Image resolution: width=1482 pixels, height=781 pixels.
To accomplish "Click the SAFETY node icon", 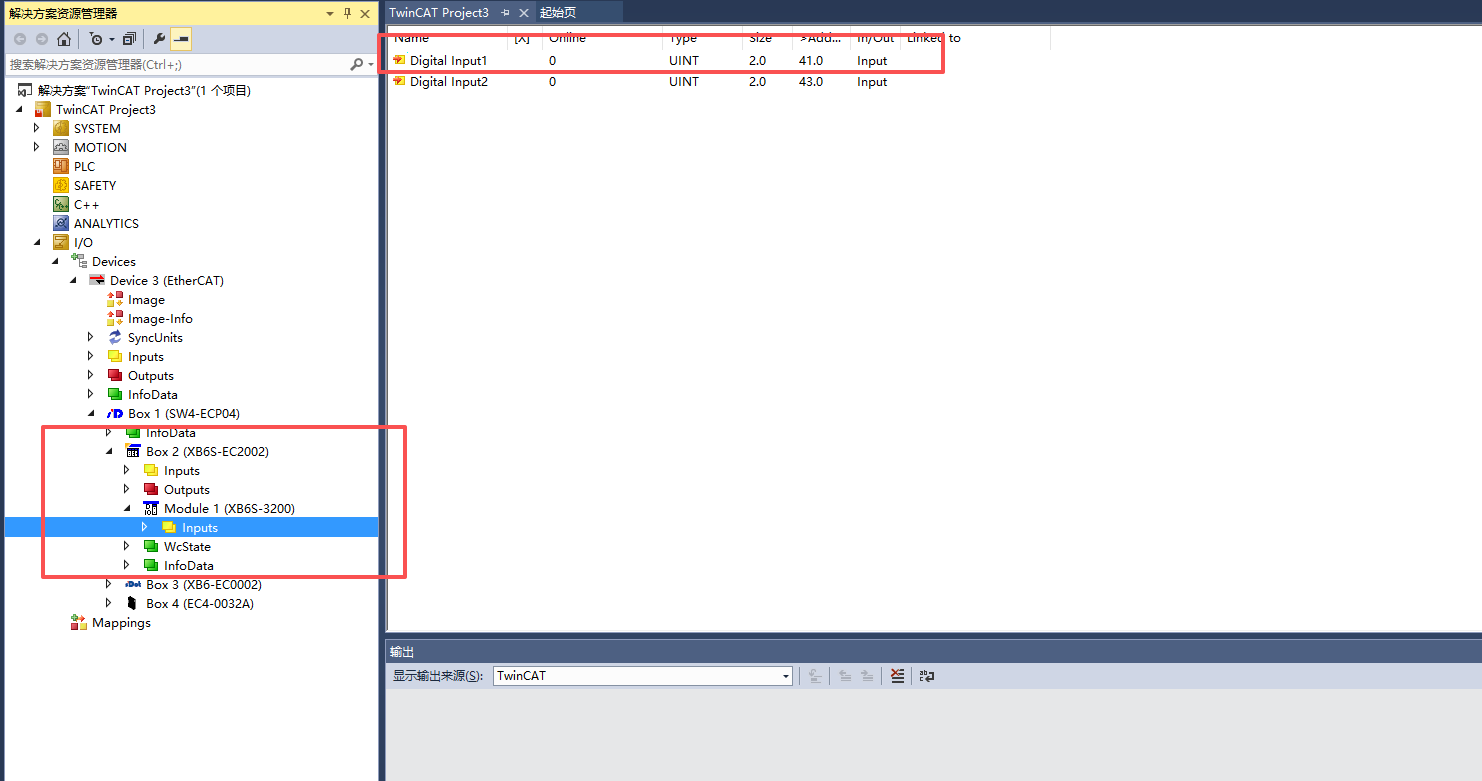I will click(x=61, y=186).
